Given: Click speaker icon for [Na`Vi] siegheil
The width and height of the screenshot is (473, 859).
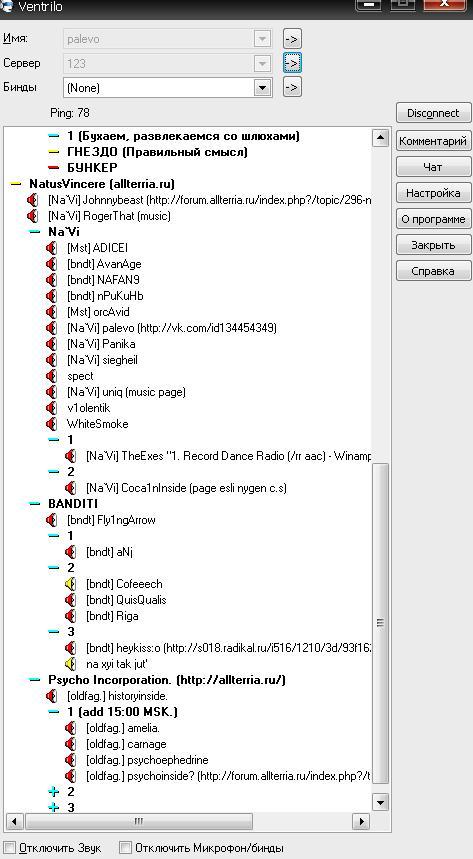Looking at the screenshot, I should pyautogui.click(x=52, y=360).
